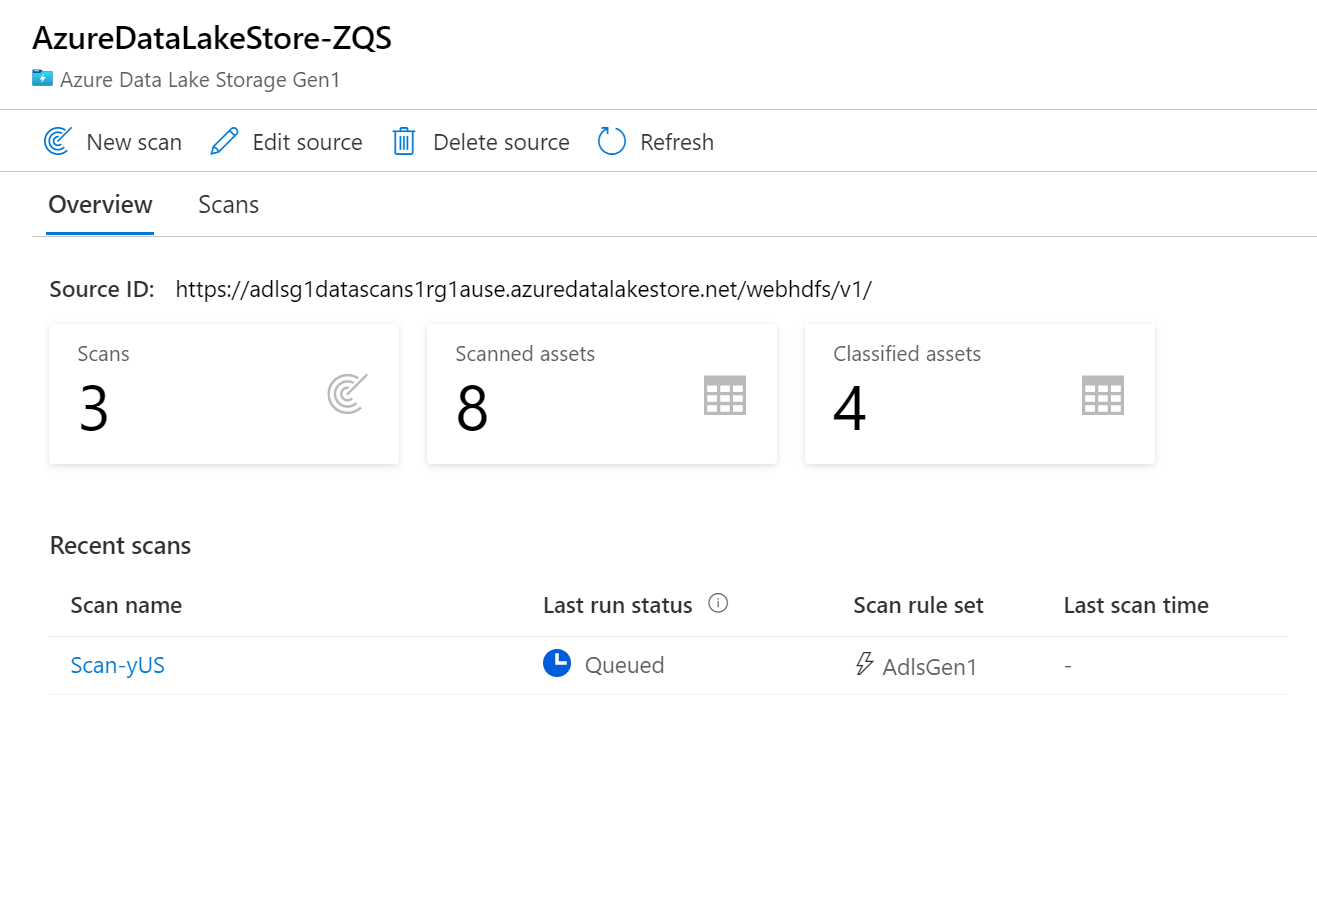This screenshot has width=1317, height=910.
Task: Click the AdlsGen1 scan rule set
Action: [930, 667]
